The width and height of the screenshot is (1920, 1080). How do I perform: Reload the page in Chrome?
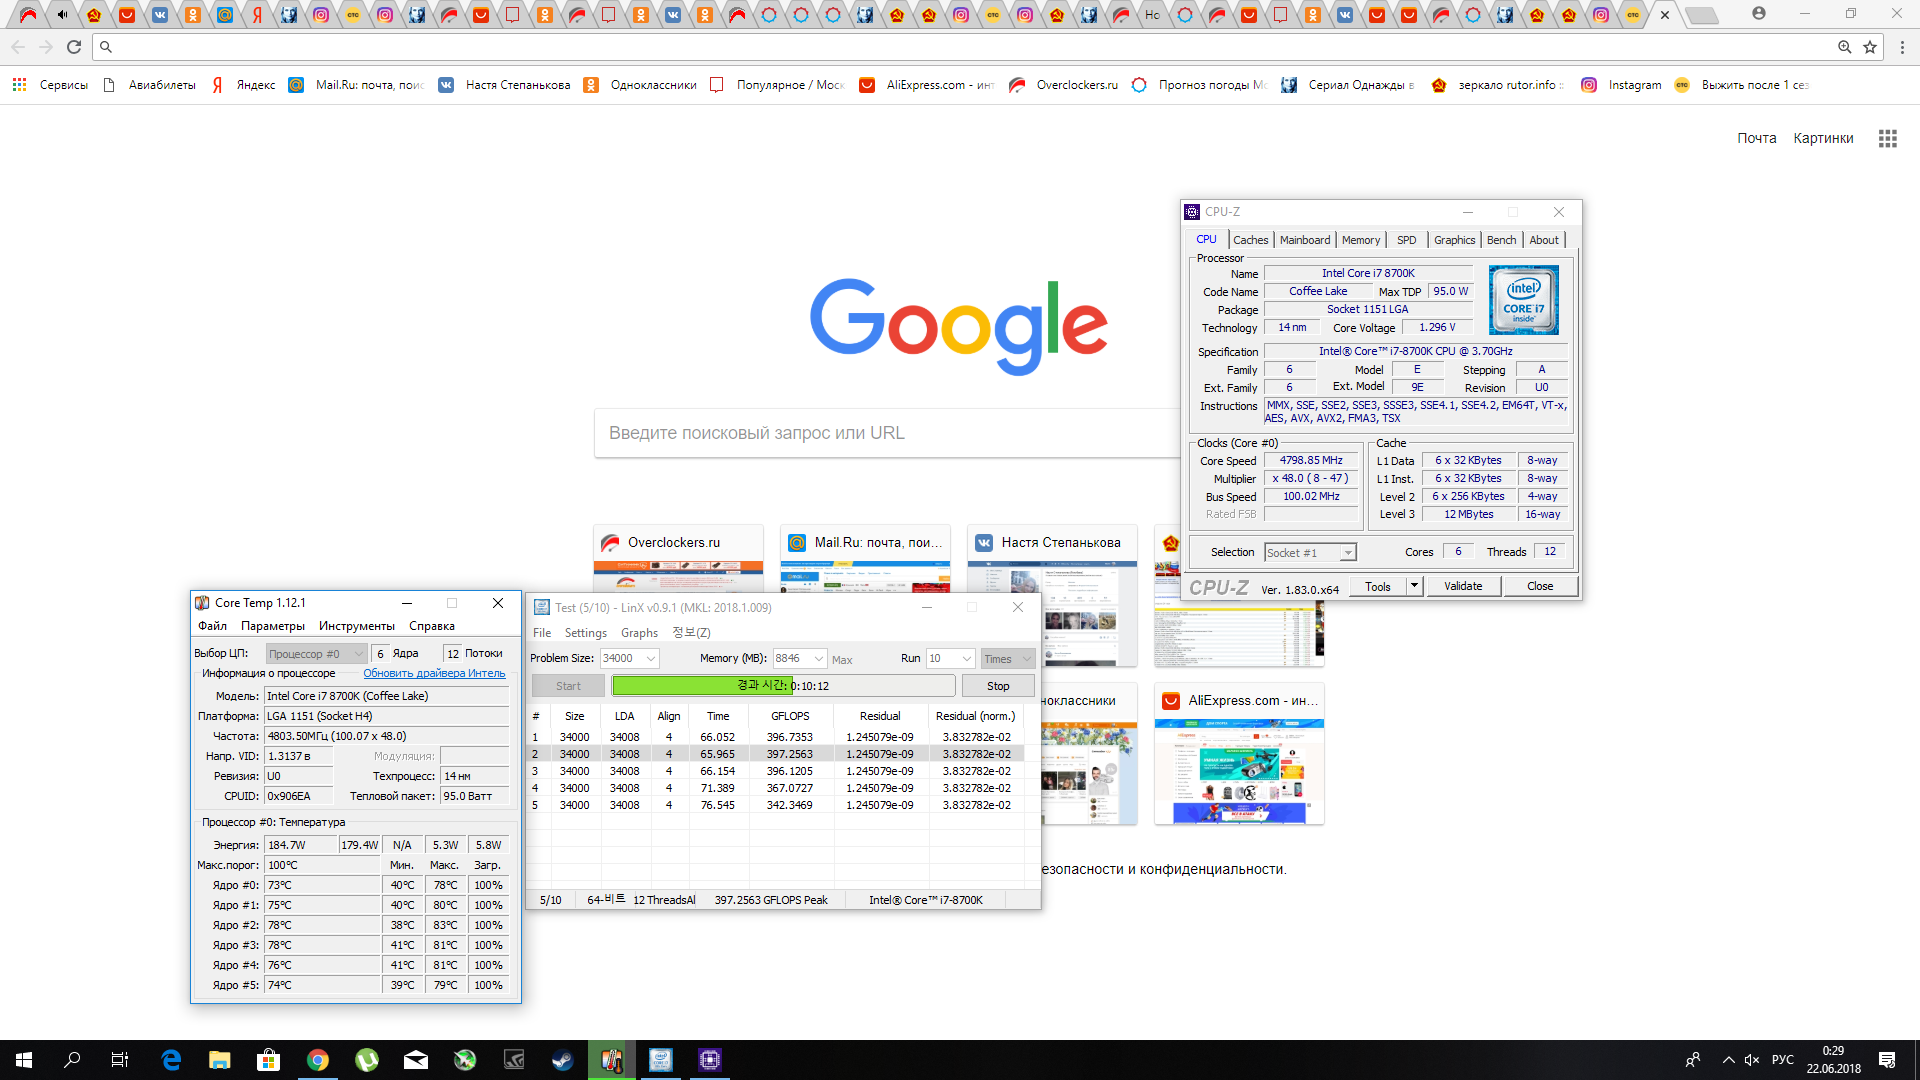(x=74, y=47)
